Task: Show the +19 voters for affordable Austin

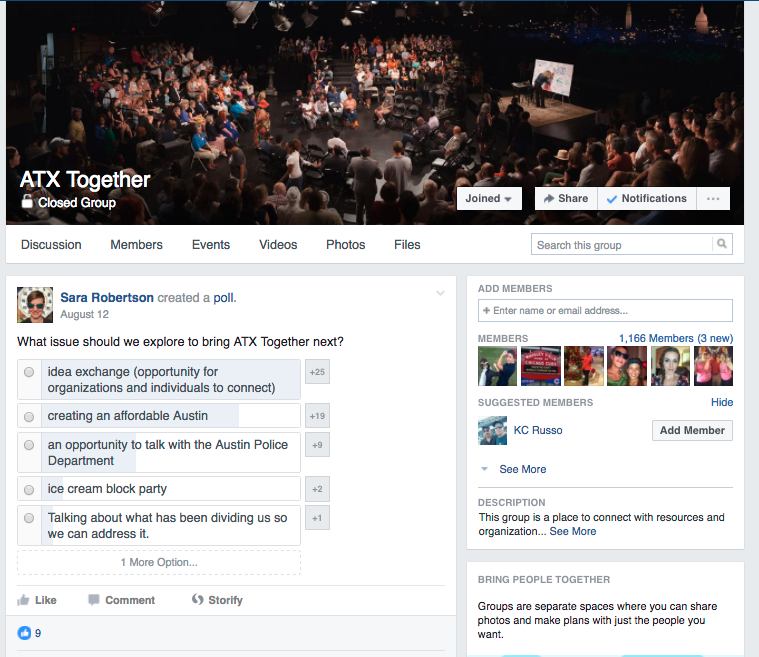Action: click(317, 415)
